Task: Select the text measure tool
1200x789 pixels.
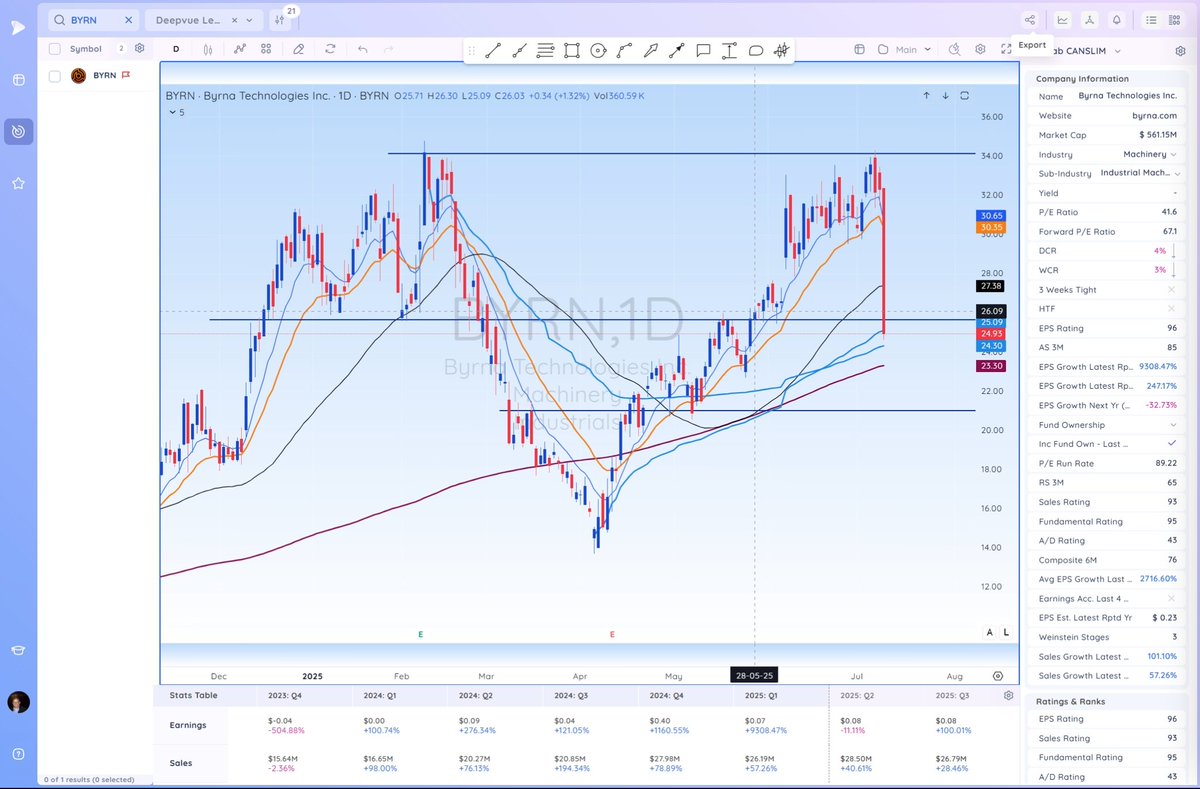Action: tap(729, 50)
